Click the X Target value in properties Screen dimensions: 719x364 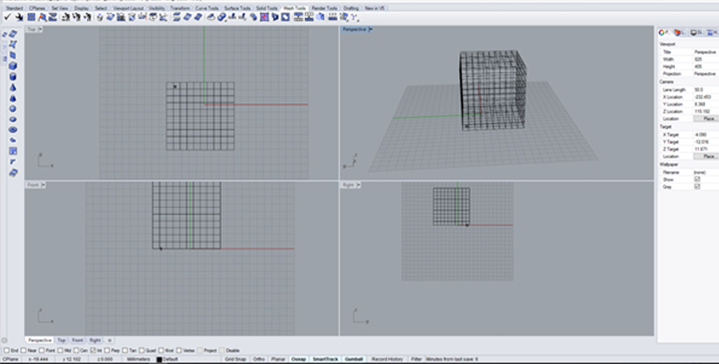(x=705, y=135)
